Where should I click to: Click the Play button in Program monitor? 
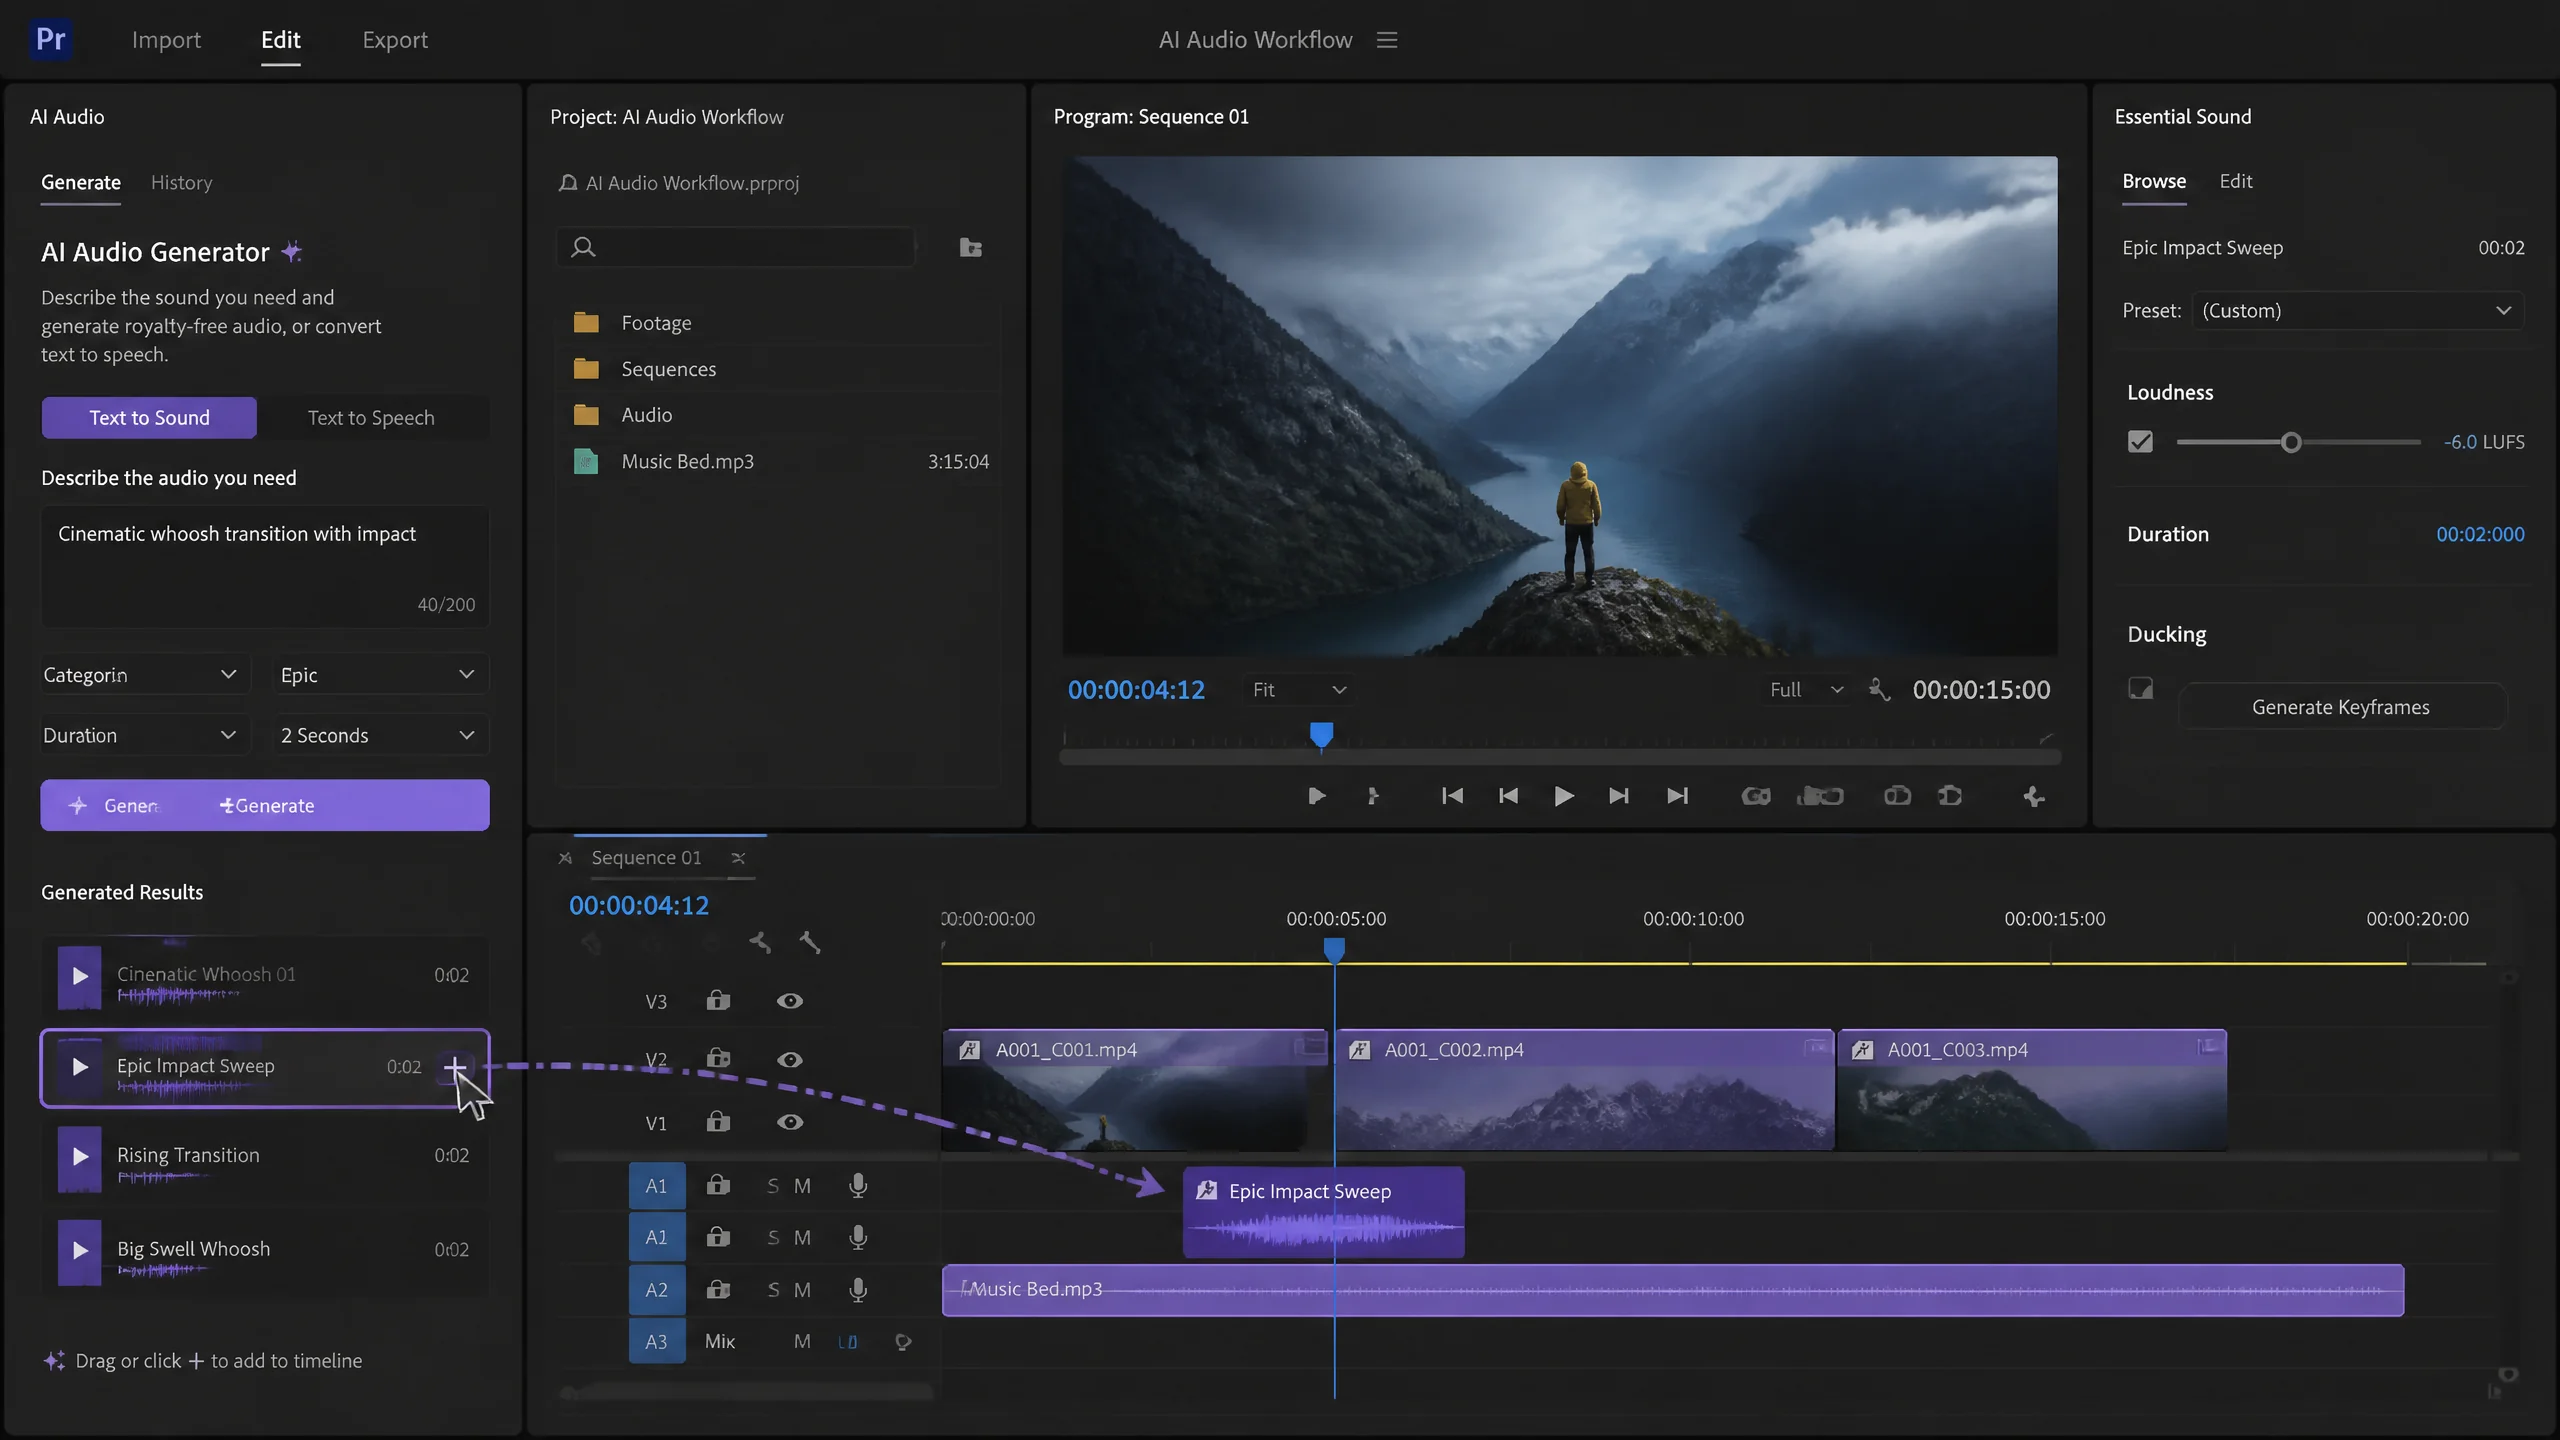1564,796
